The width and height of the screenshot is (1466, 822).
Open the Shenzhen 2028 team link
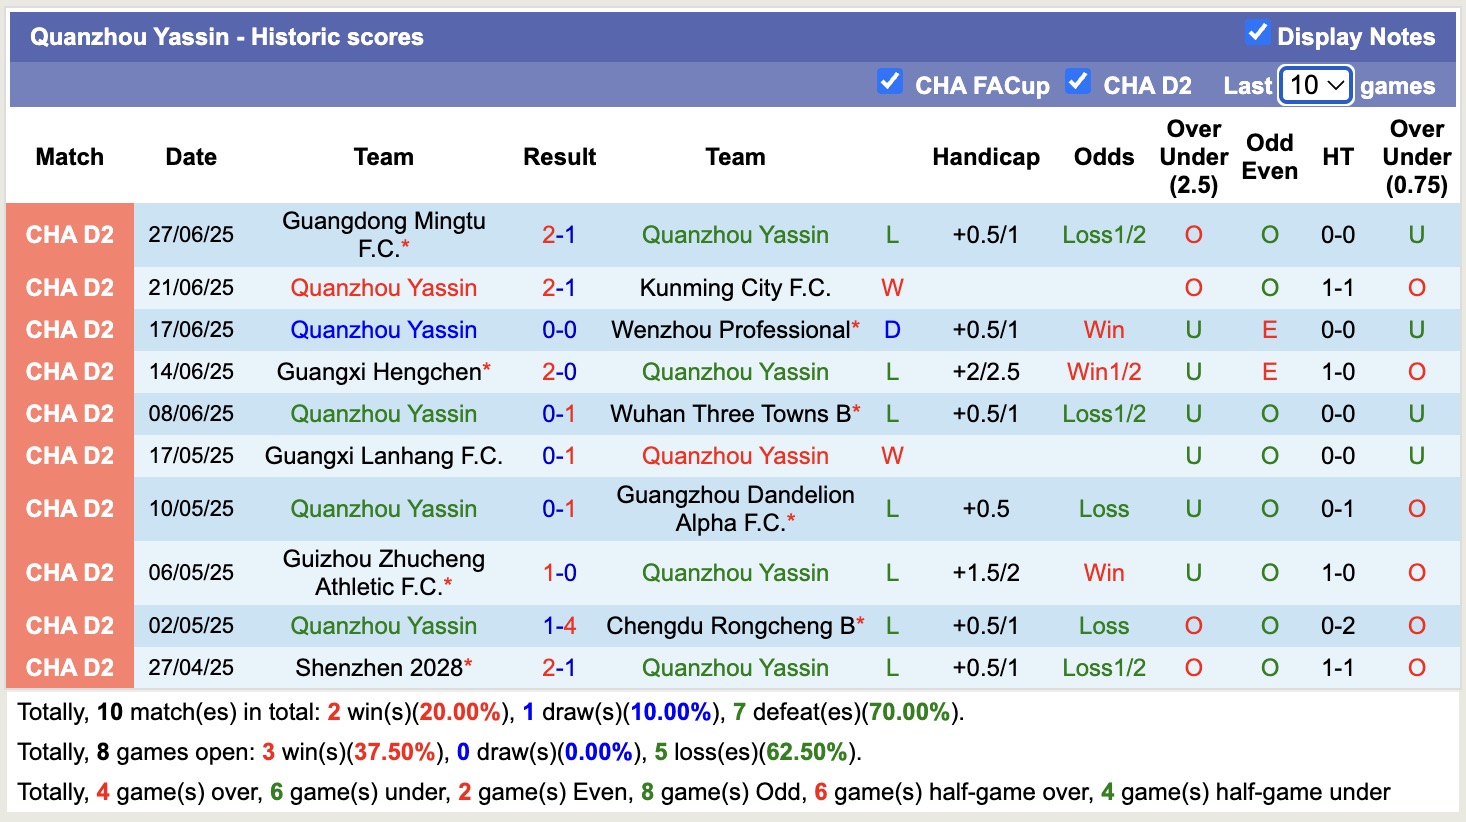pos(380,668)
